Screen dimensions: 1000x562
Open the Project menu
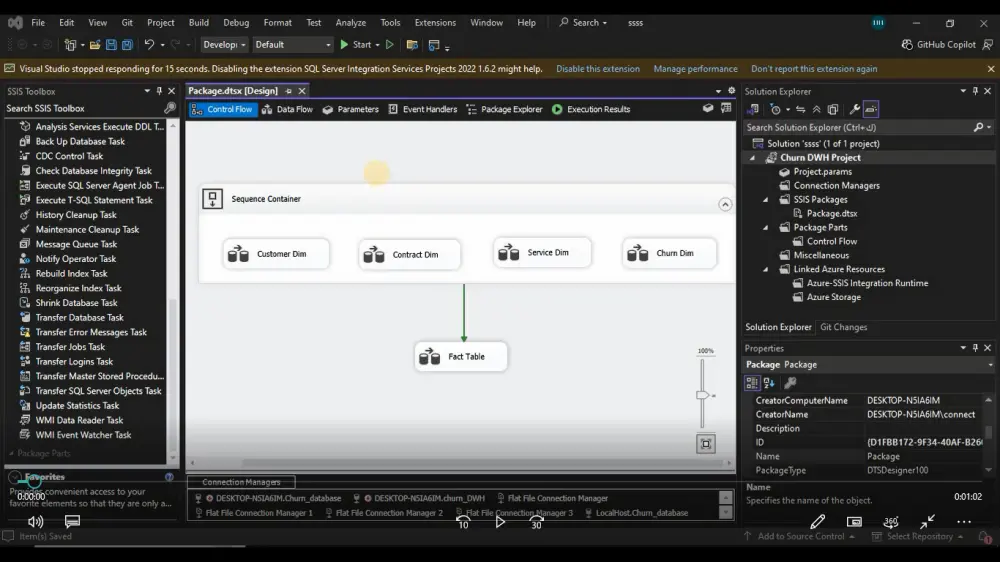coord(160,22)
